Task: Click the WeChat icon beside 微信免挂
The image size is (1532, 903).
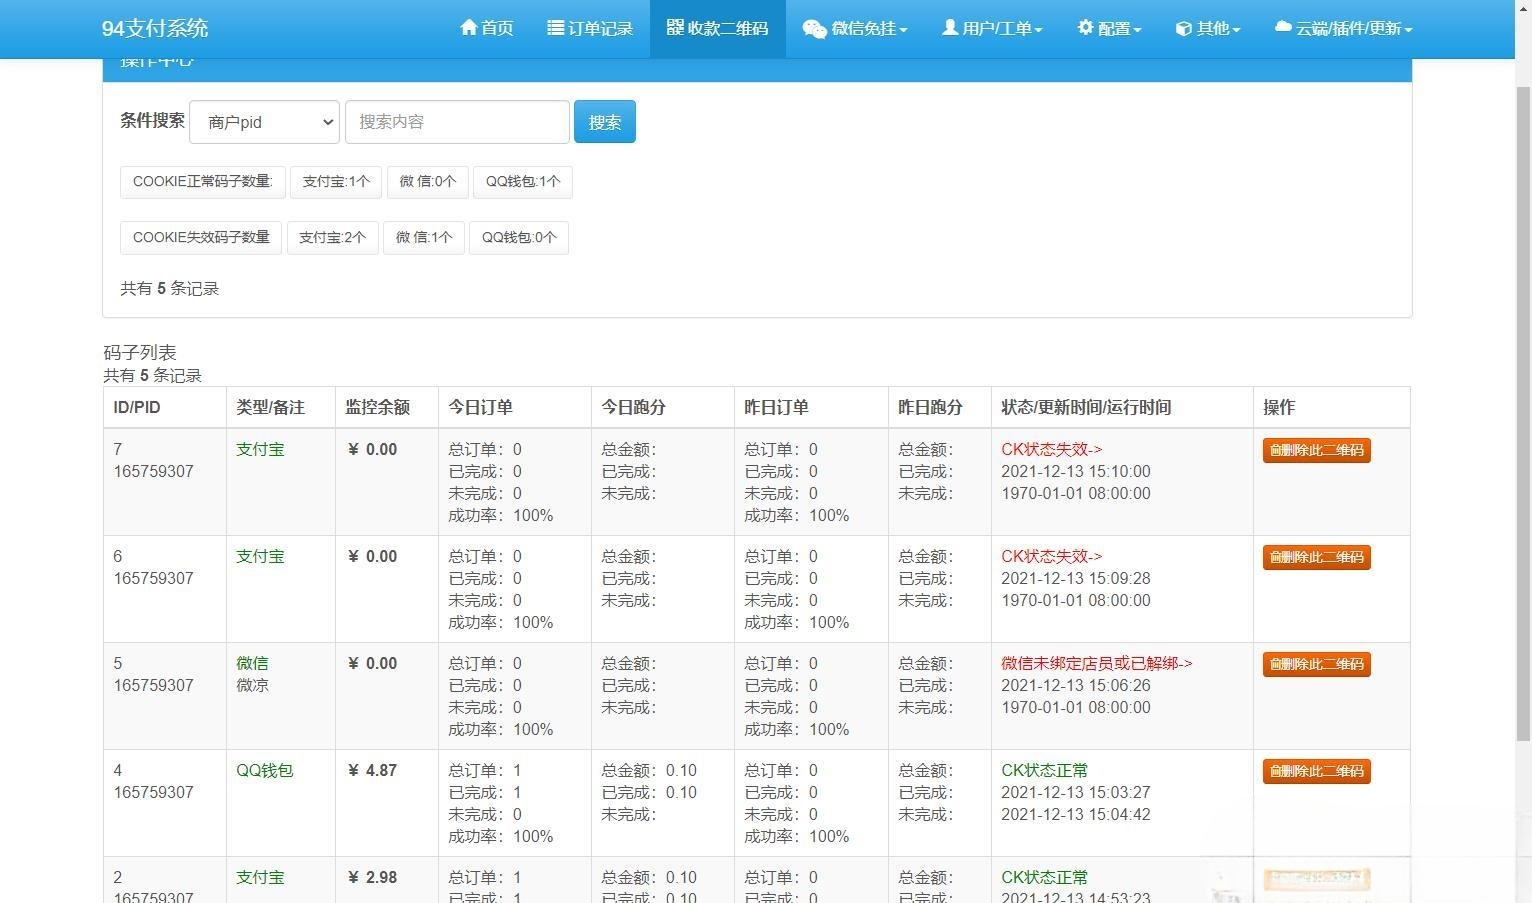Action: click(814, 29)
